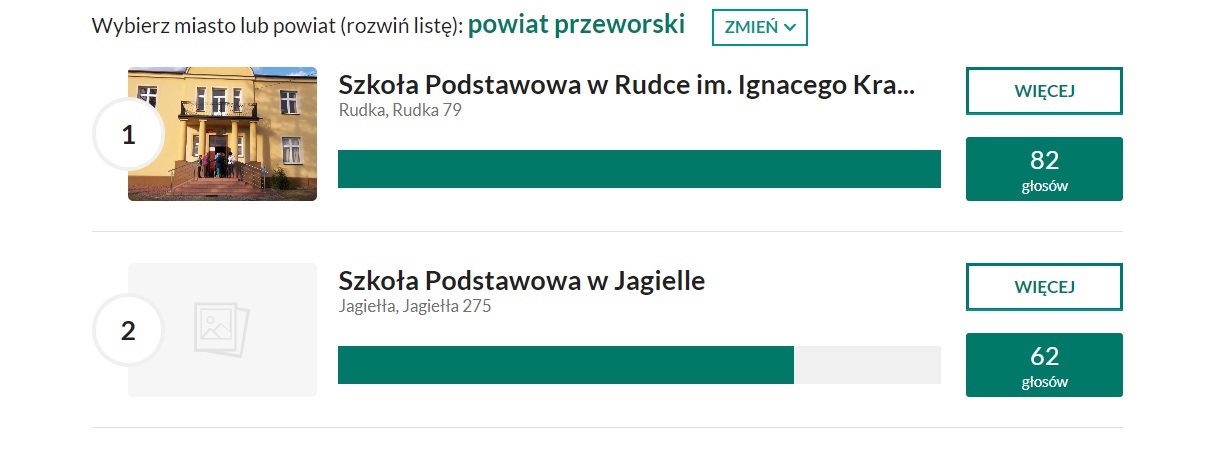Click the rank 2 circle badge
This screenshot has height=450, width=1224.
(128, 331)
